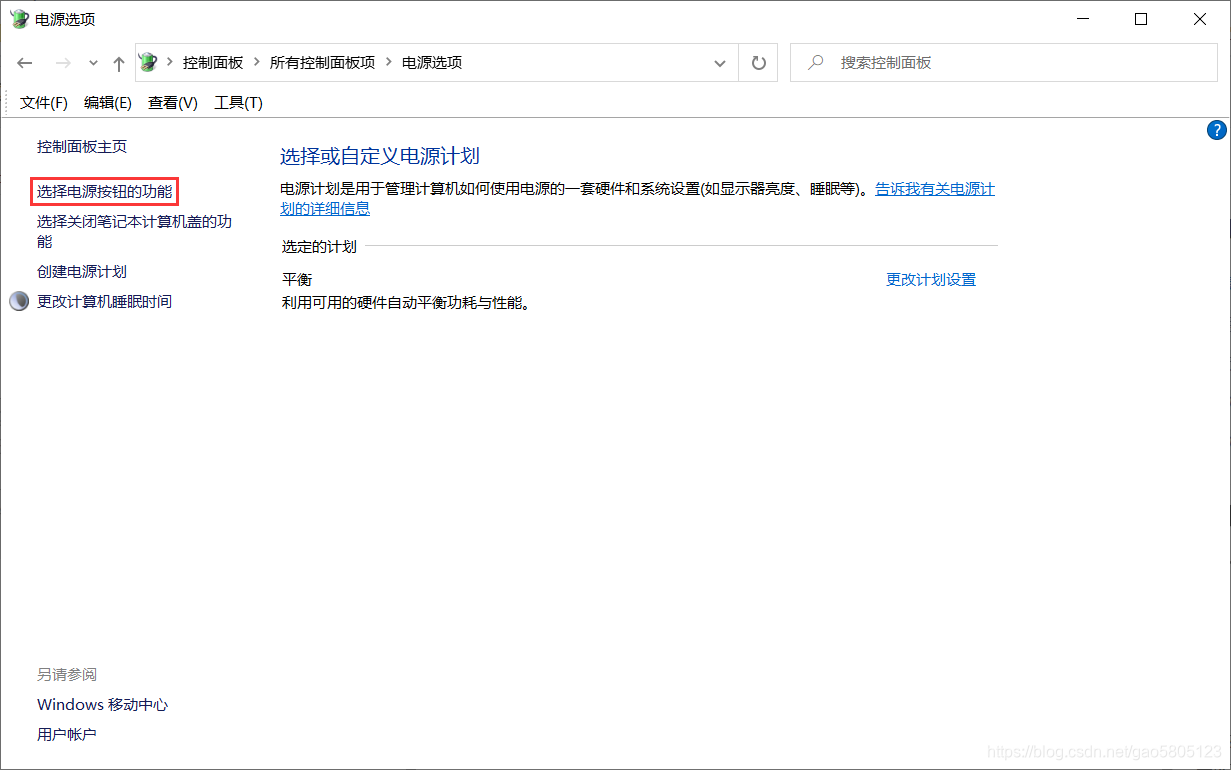Viewport: 1231px width, 770px height.
Task: Click the Refresh button in address bar
Action: click(x=758, y=62)
